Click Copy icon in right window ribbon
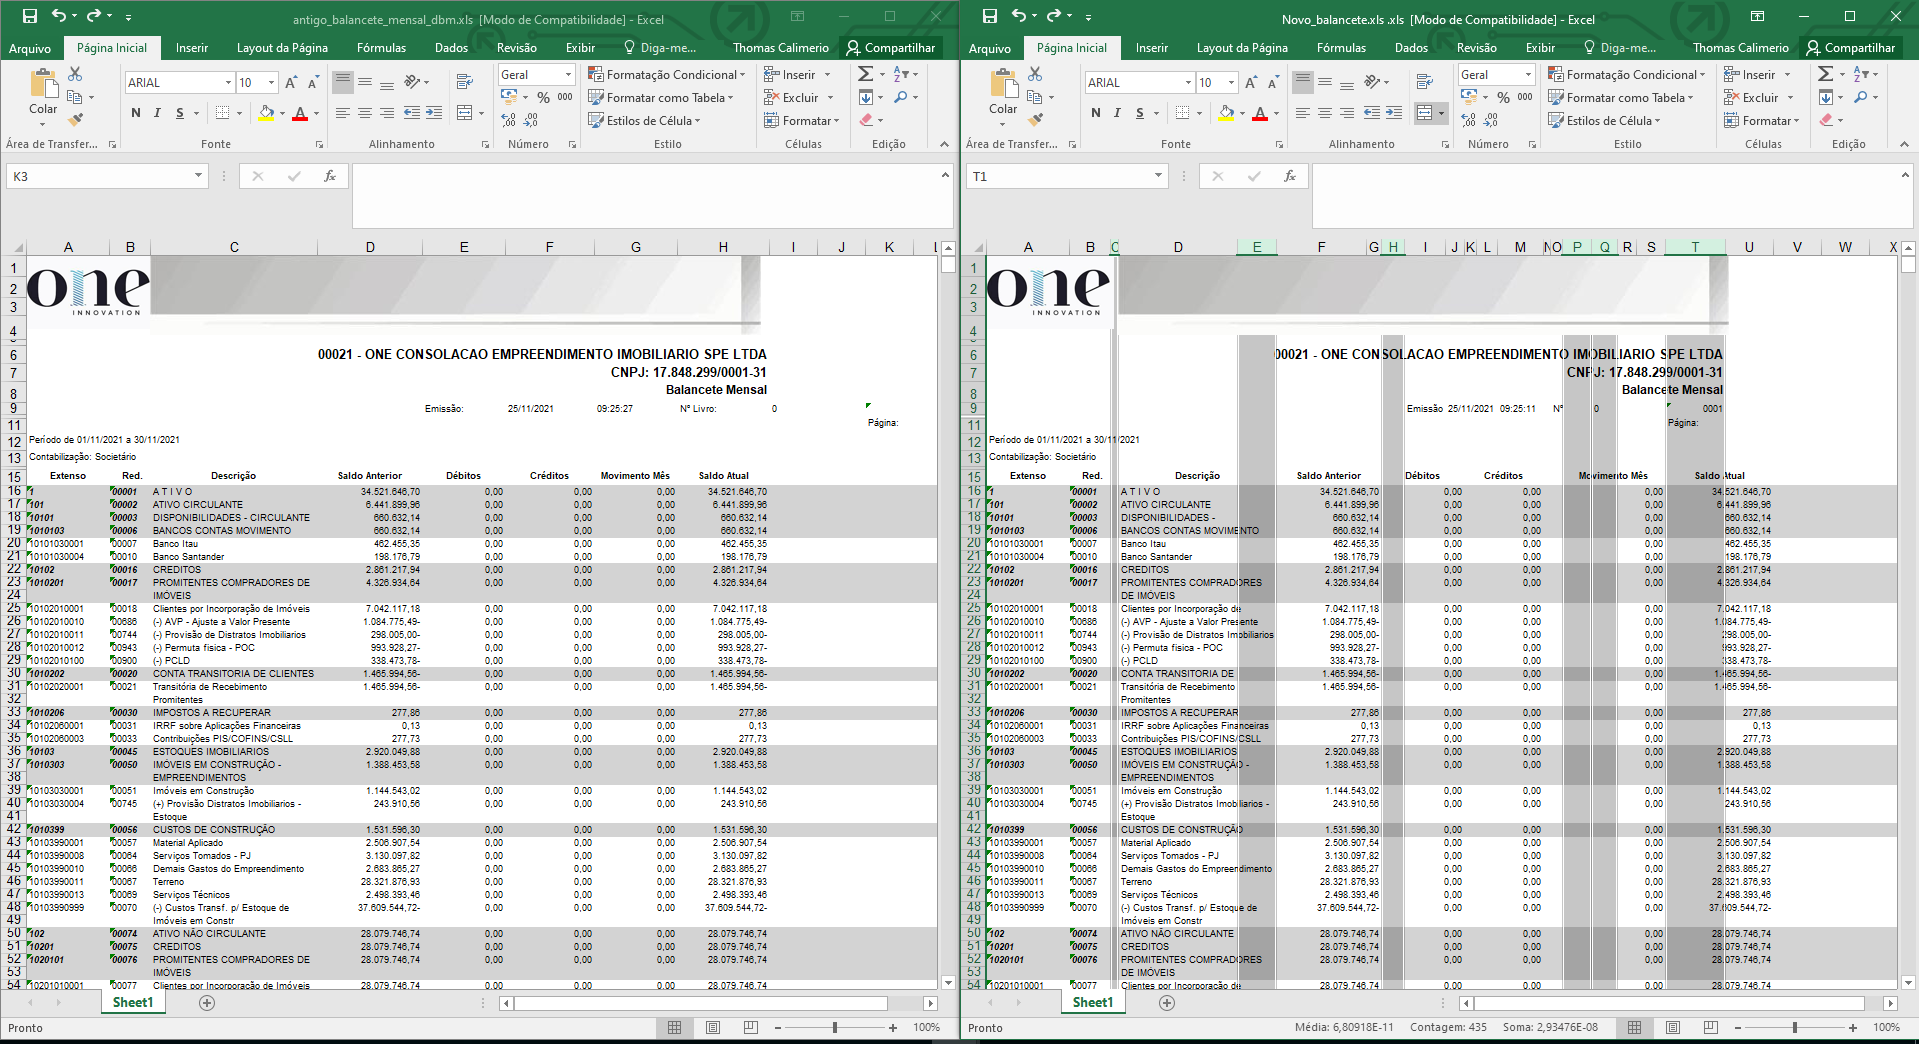 (1035, 97)
